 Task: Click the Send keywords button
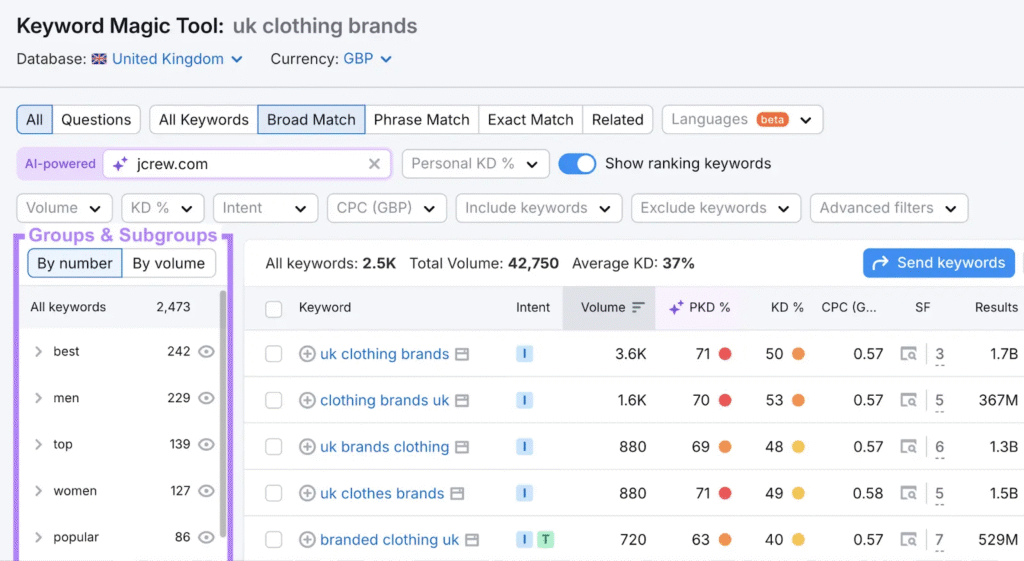939,263
